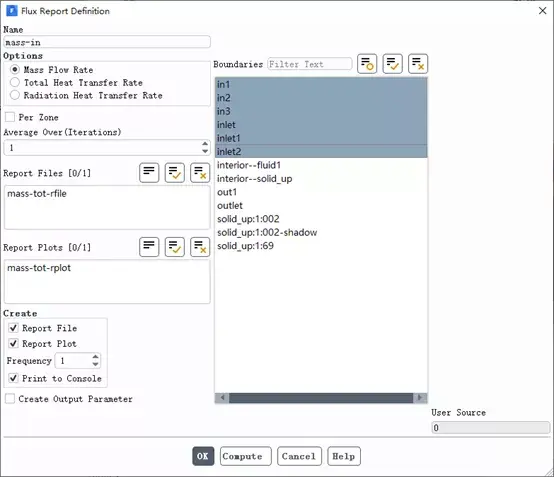Increase the Frequency spinner value
The image size is (554, 477).
(95, 357)
